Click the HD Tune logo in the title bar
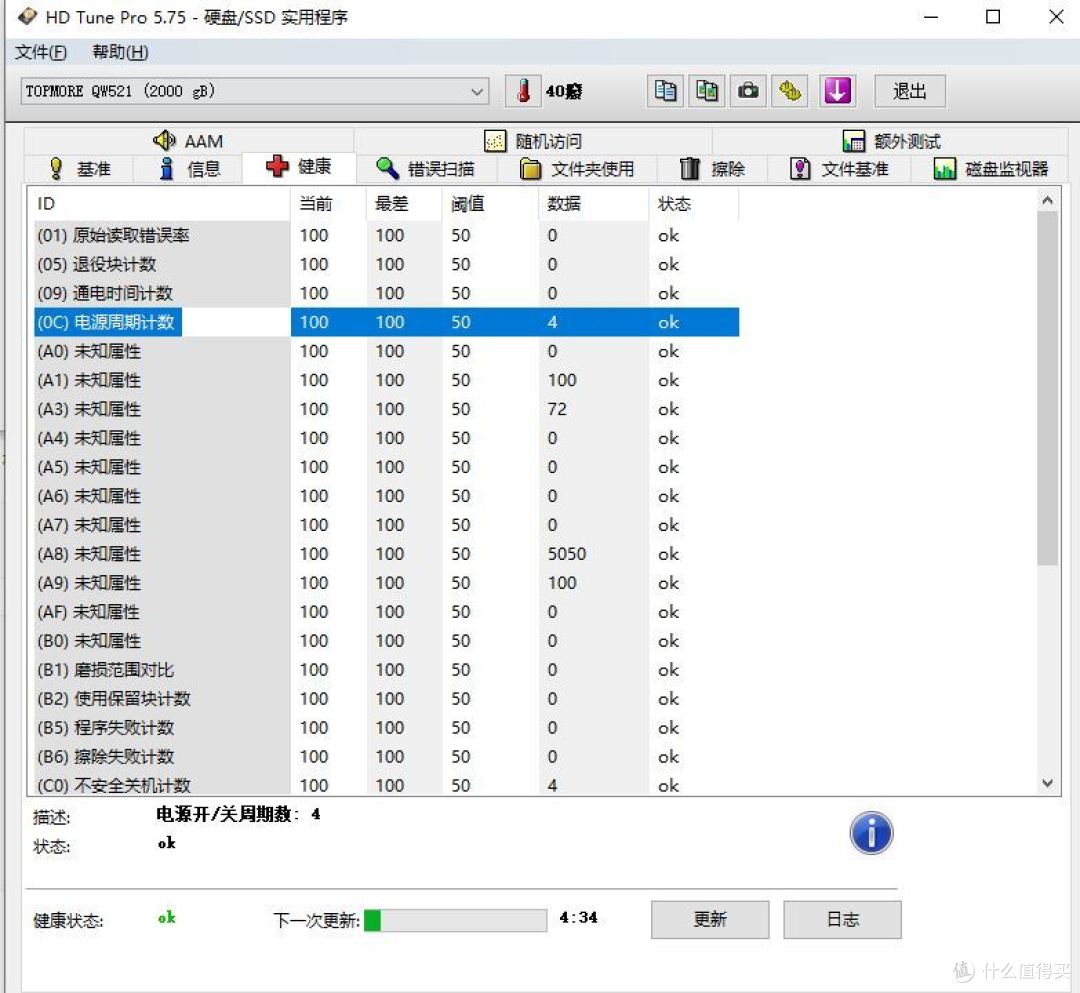Screen dimensions: 1080x993 [x=26, y=16]
